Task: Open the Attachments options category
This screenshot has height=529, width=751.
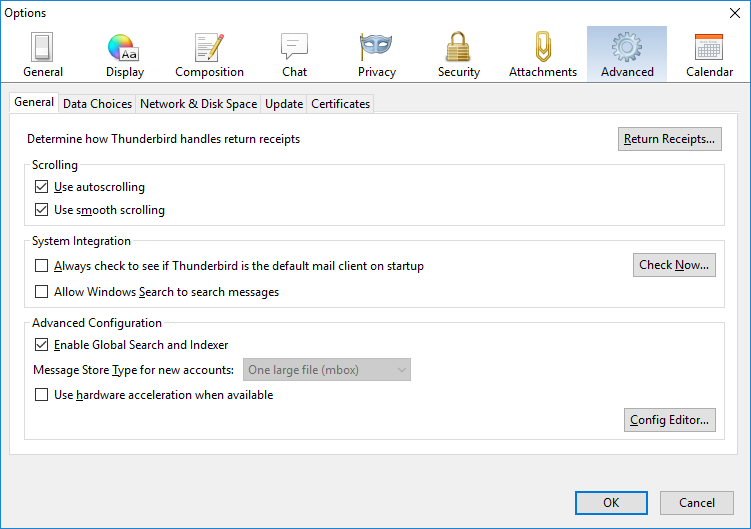Action: click(543, 54)
